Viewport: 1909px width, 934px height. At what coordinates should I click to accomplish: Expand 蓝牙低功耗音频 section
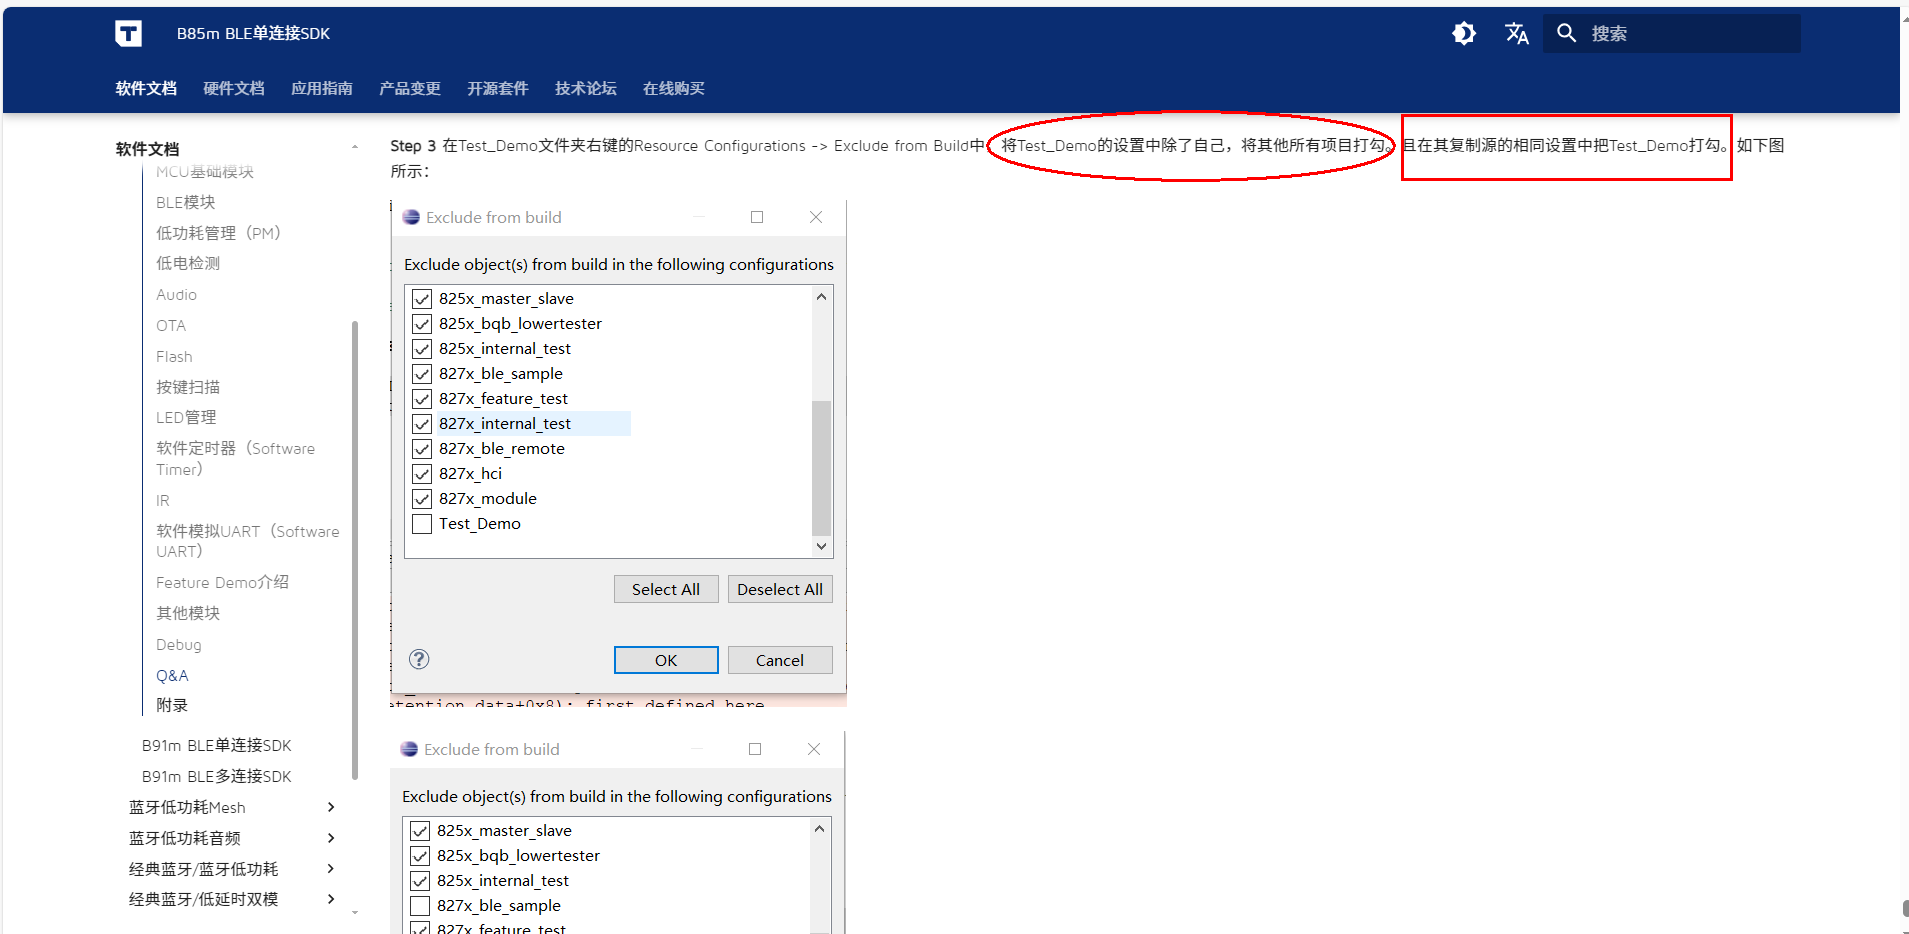point(331,838)
